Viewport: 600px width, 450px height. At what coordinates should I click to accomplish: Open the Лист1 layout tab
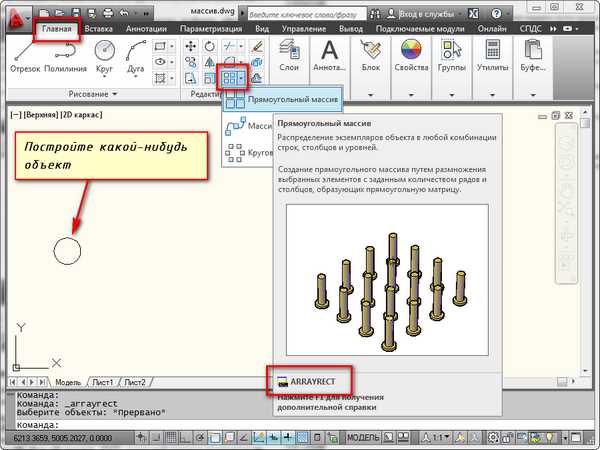click(104, 382)
